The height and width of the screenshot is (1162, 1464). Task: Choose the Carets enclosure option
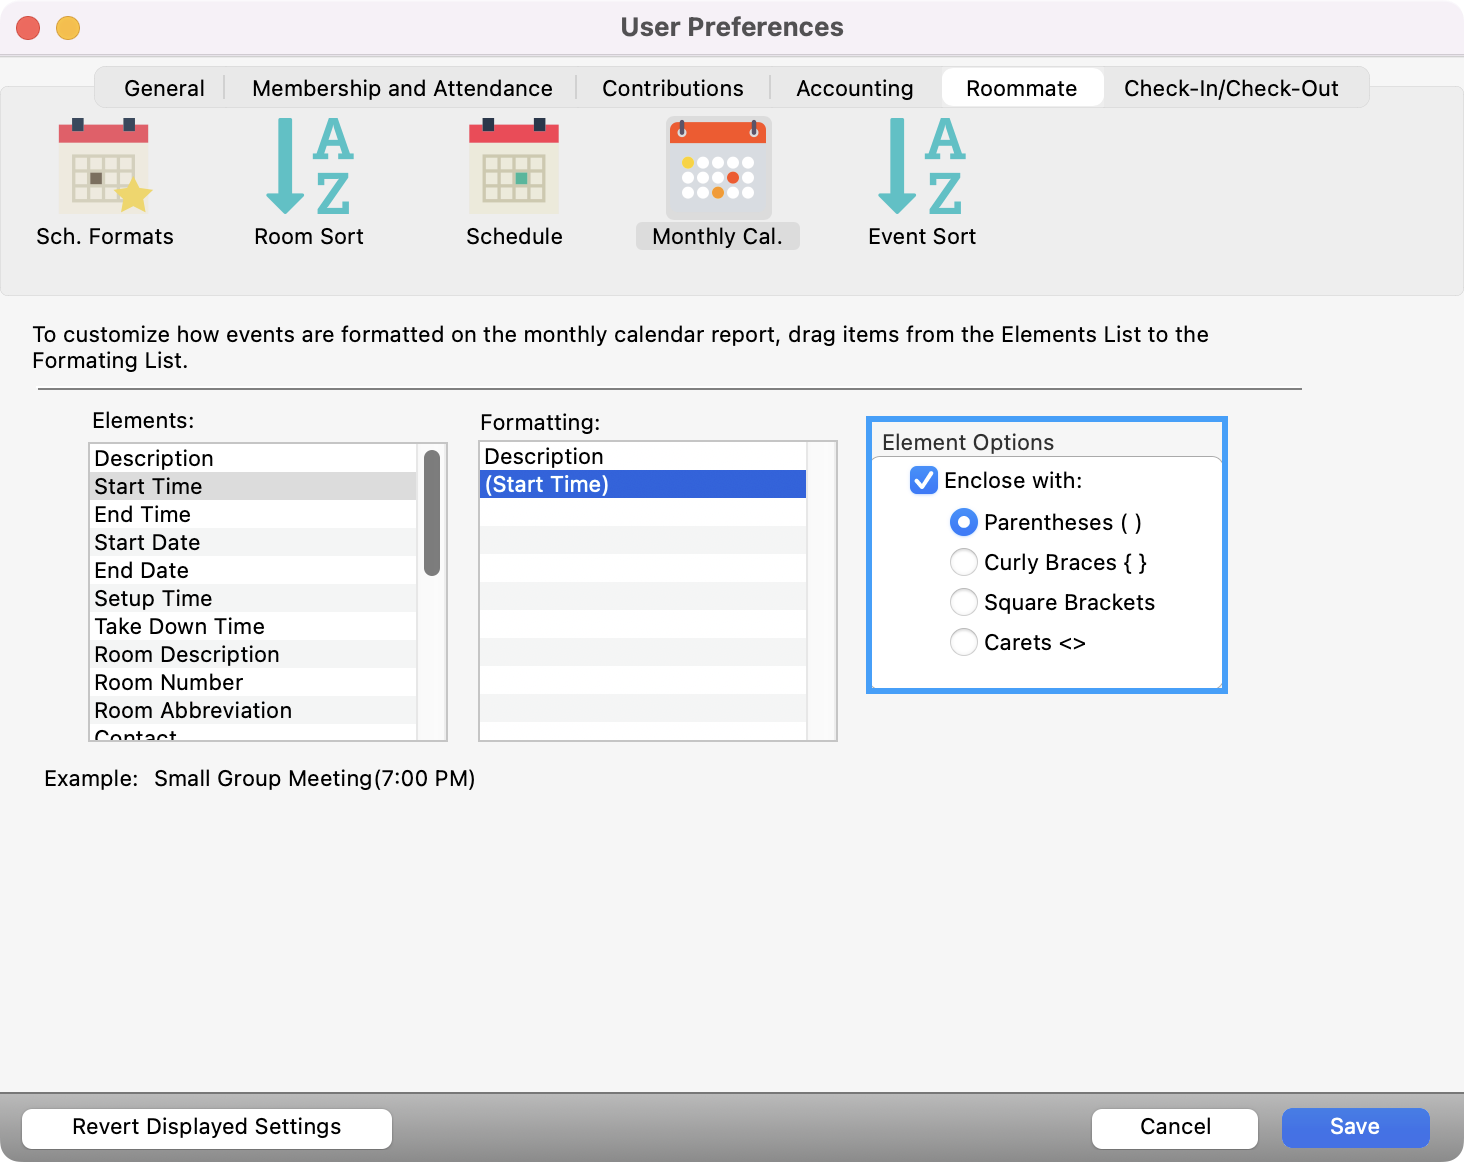[964, 642]
